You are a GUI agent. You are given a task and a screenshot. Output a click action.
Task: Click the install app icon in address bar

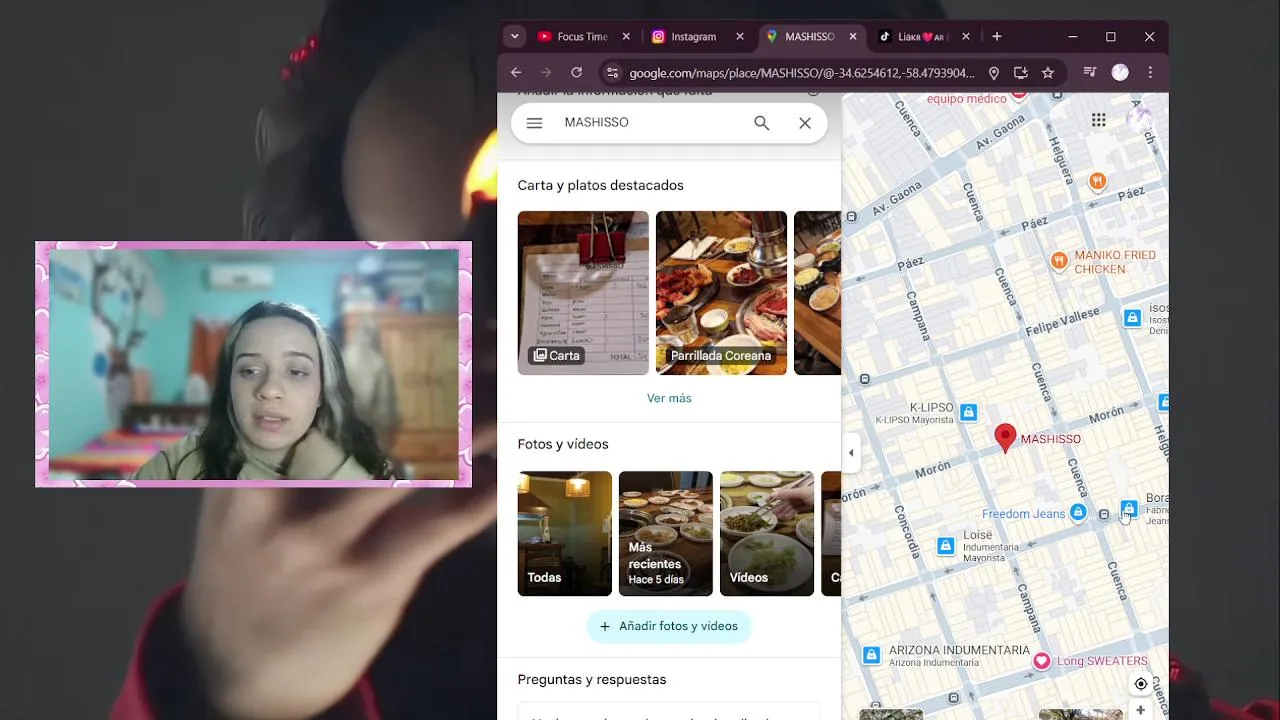point(1021,73)
